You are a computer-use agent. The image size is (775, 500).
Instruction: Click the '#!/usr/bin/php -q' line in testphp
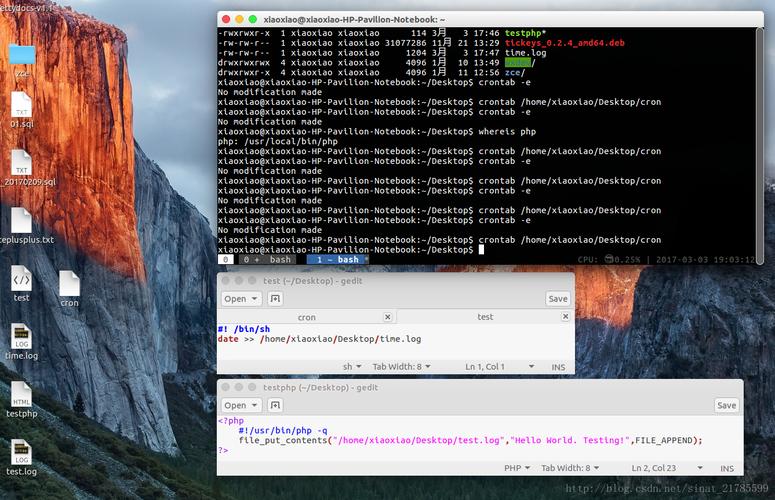click(283, 430)
